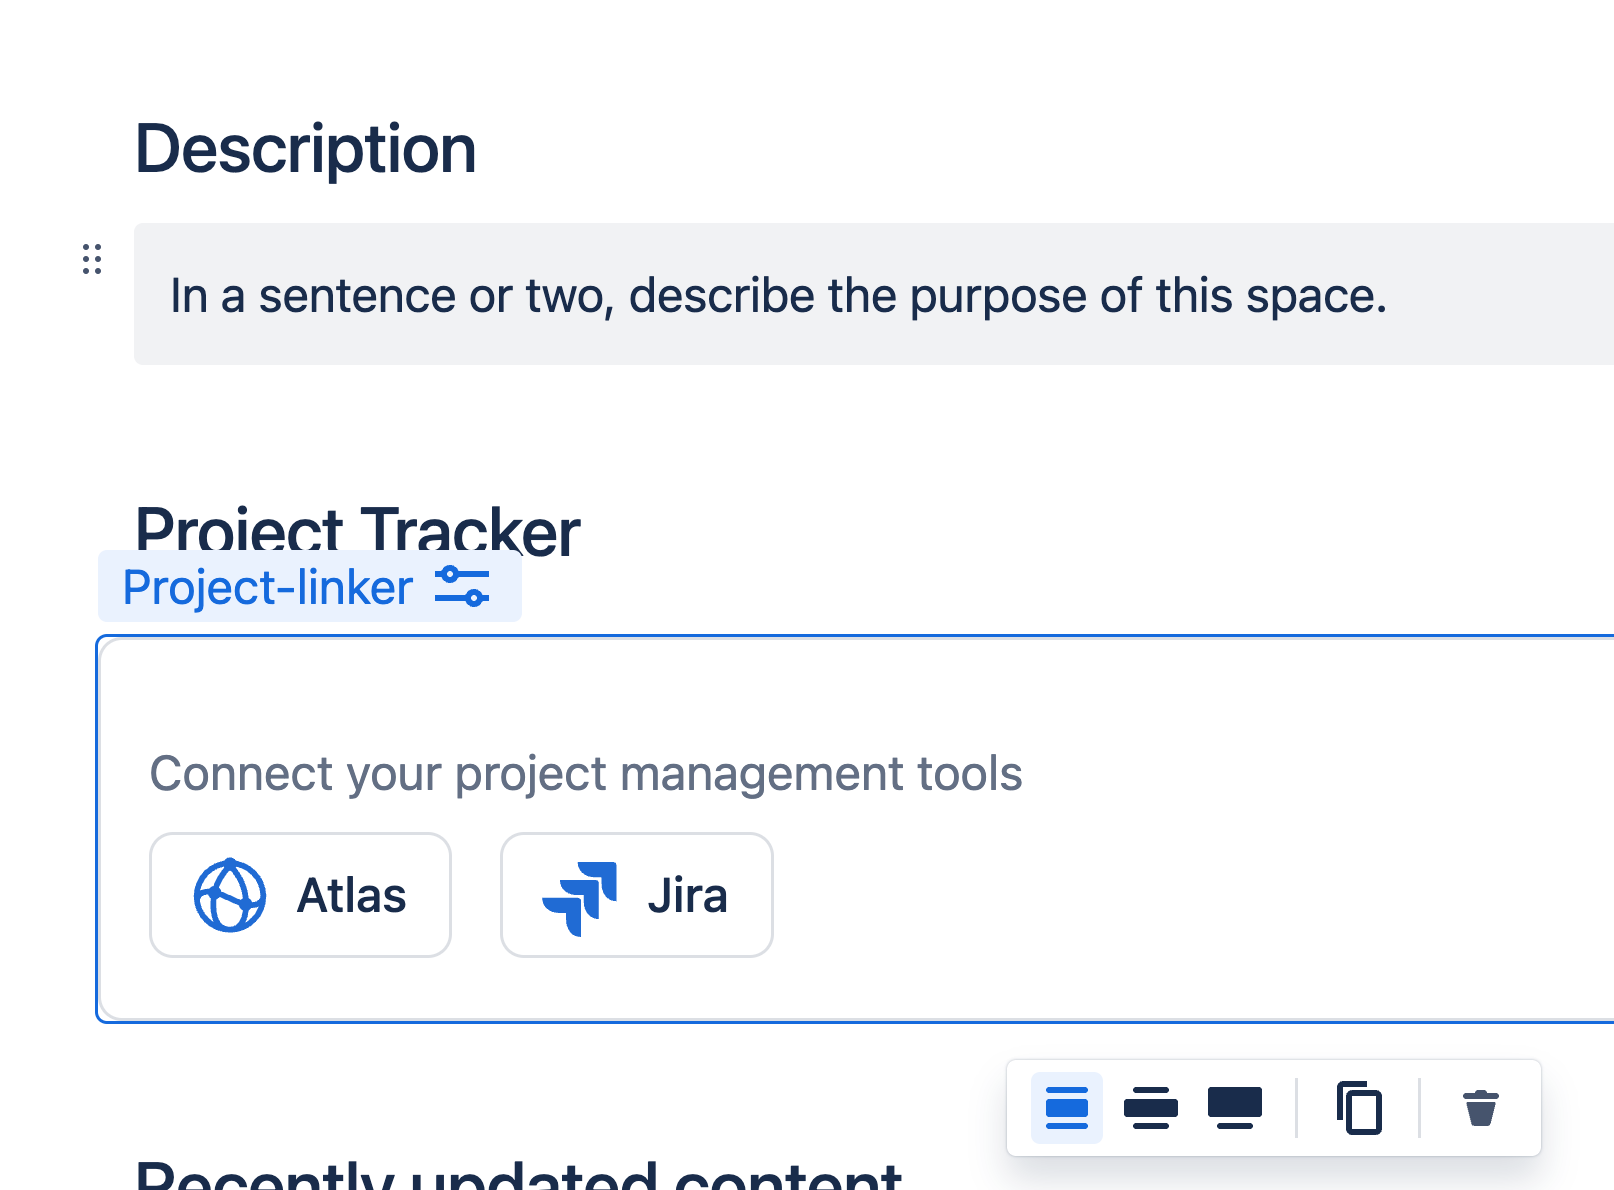Screen dimensions: 1614x1190
Task: Delete the macro using the trash icon
Action: 1479,1107
